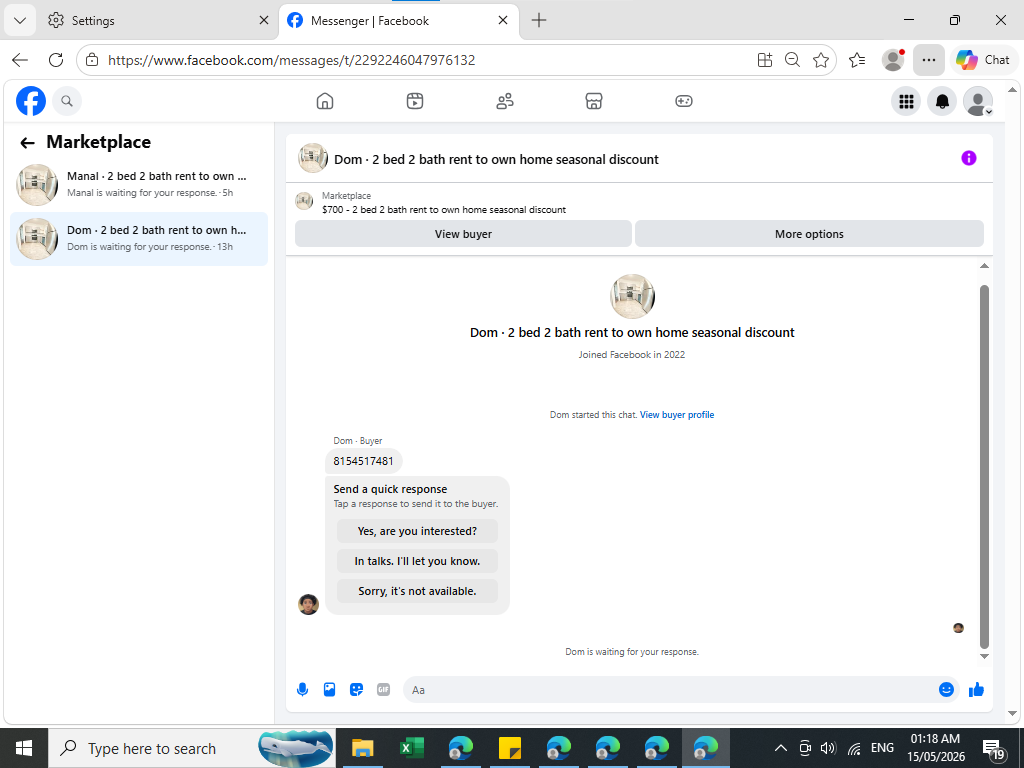Click the $700 listing title text
Image resolution: width=1024 pixels, height=768 pixels.
444,210
